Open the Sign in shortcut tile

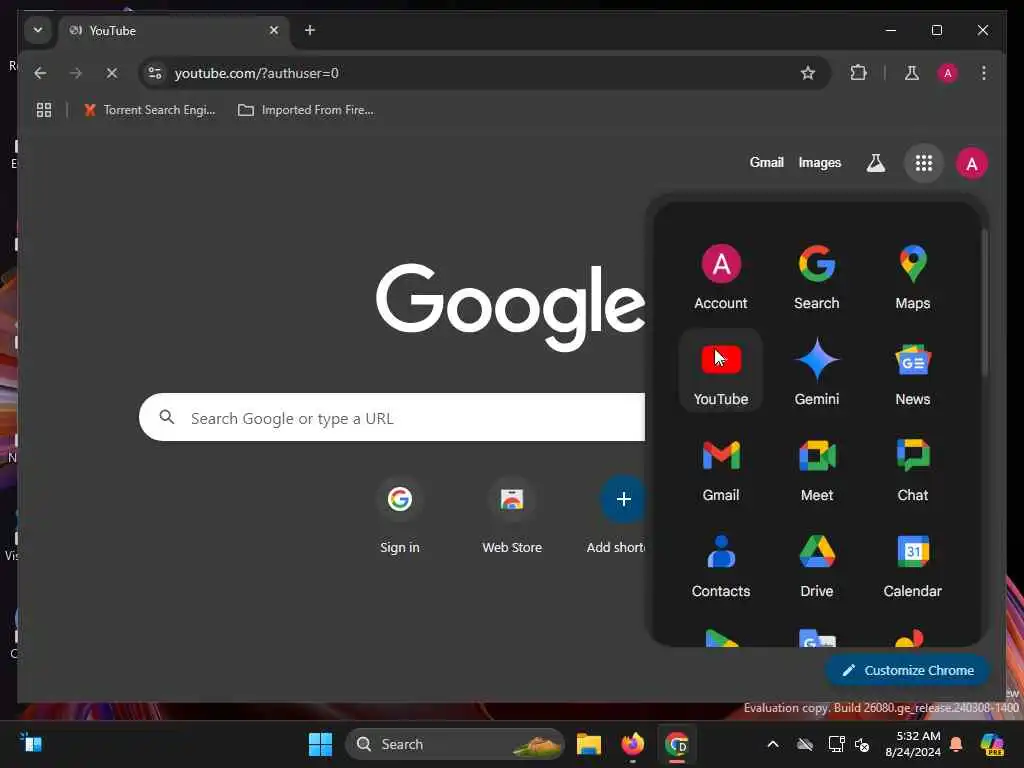pos(400,516)
